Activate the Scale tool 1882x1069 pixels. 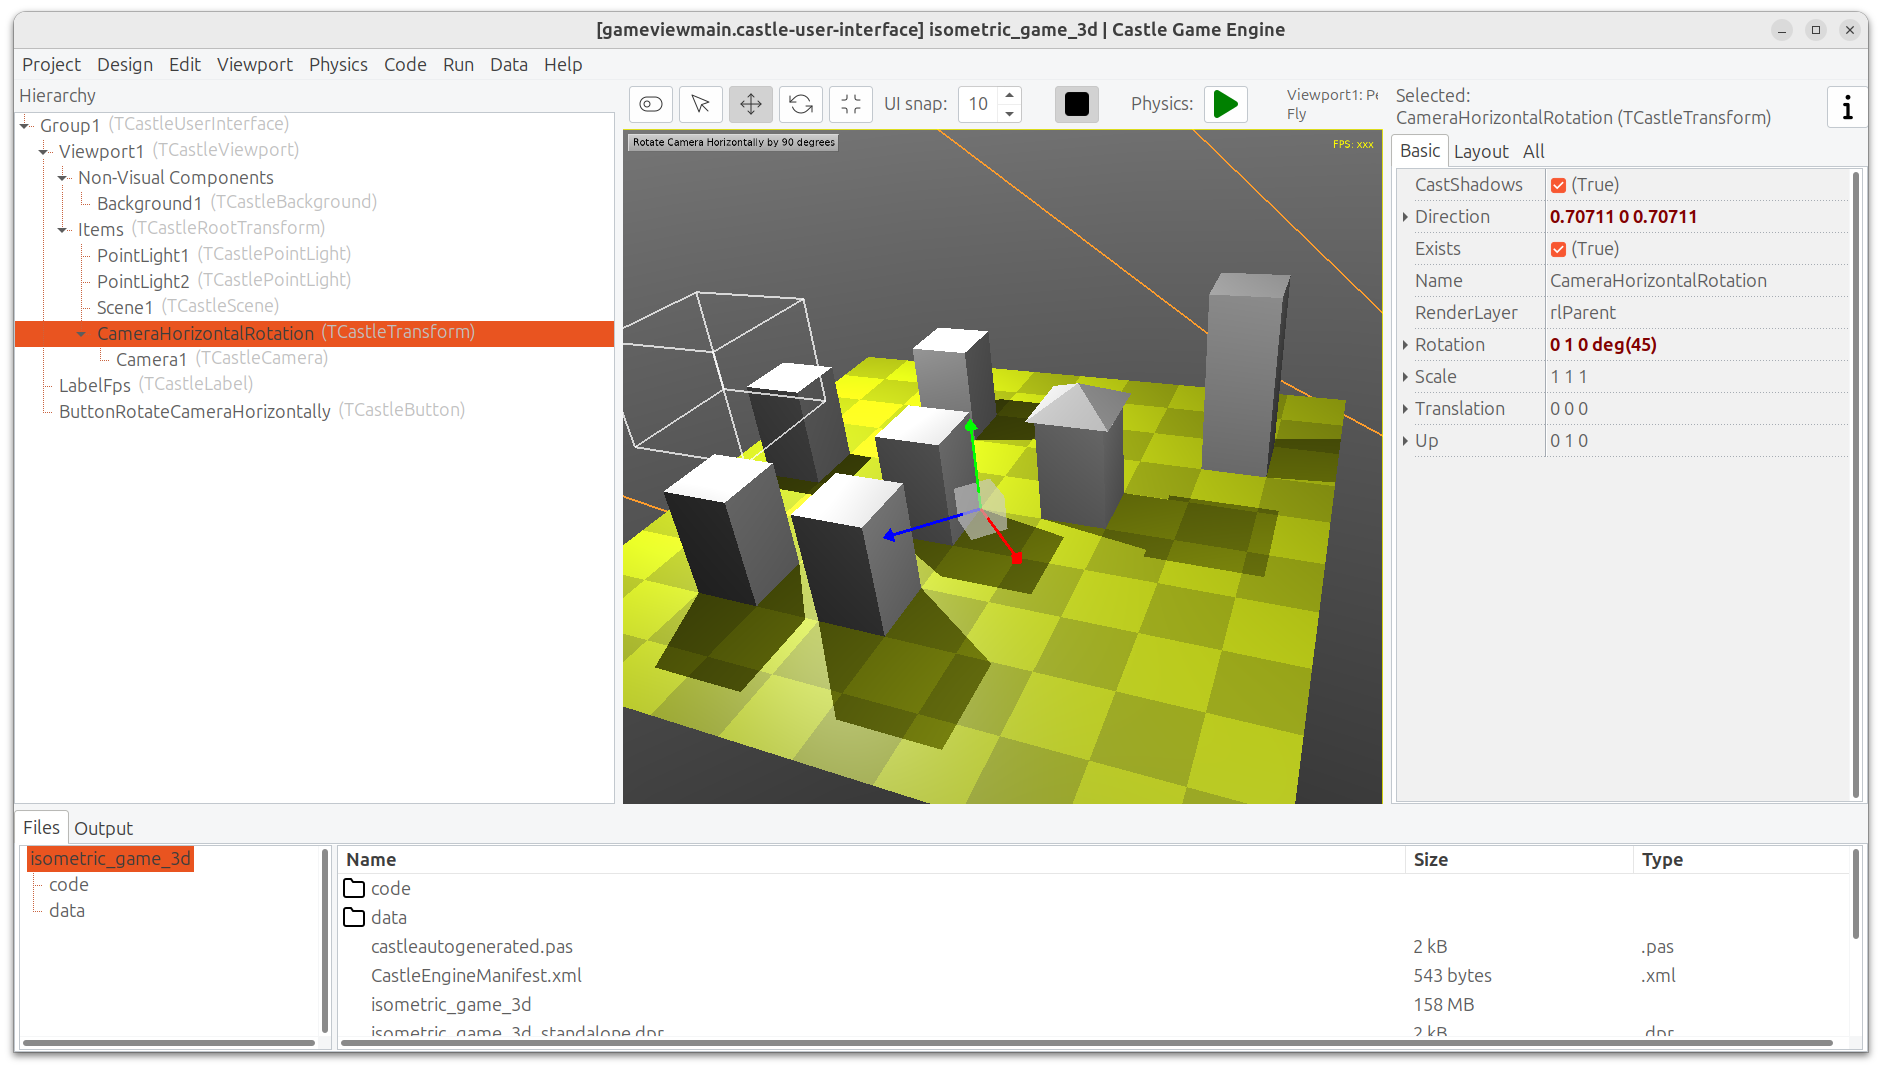851,104
